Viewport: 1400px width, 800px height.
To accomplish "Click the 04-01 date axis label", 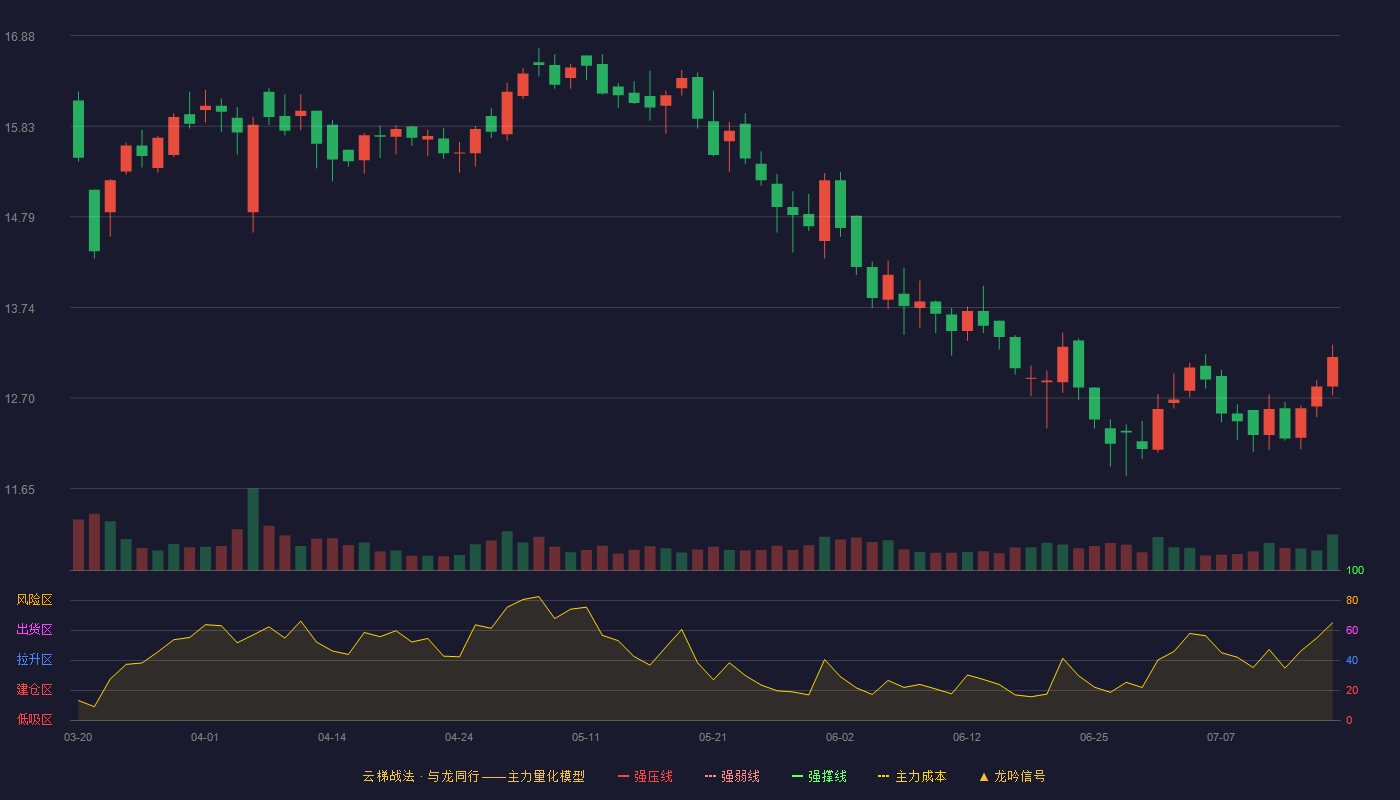I will pos(205,737).
